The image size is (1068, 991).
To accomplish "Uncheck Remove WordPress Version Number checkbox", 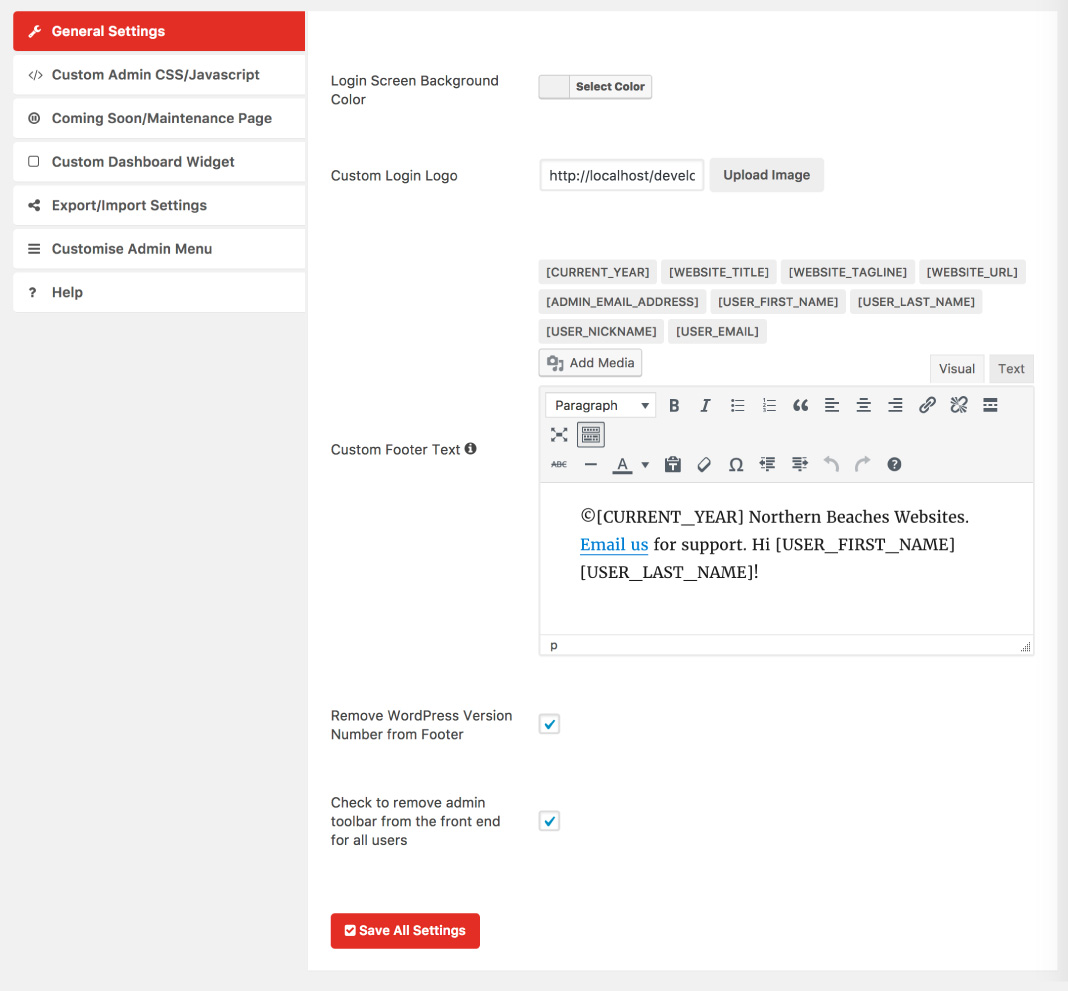I will 549,724.
